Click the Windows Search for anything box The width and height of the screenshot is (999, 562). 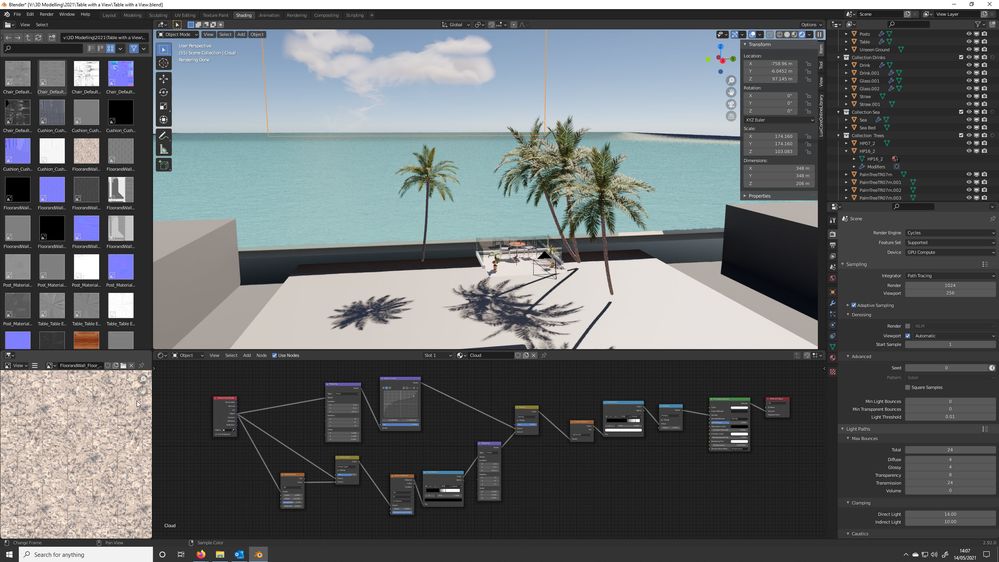pyautogui.click(x=86, y=554)
